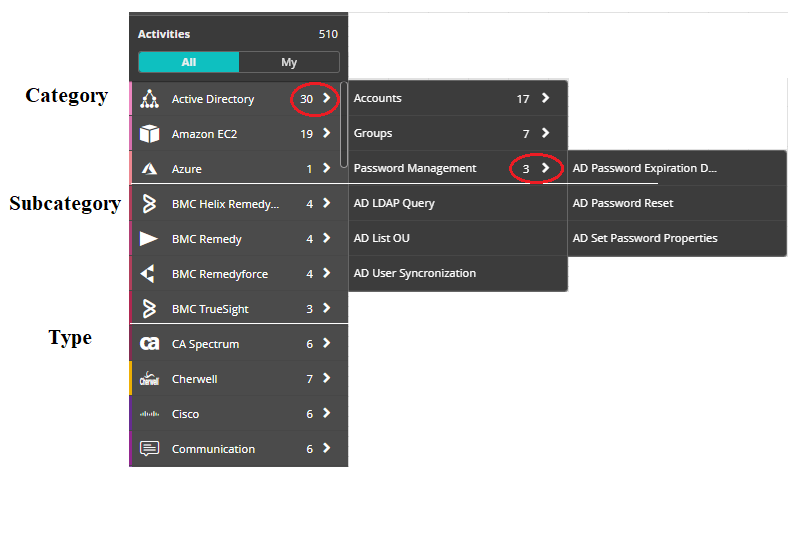
Task: Click the BMC Remedyforce label
Action: click(220, 274)
